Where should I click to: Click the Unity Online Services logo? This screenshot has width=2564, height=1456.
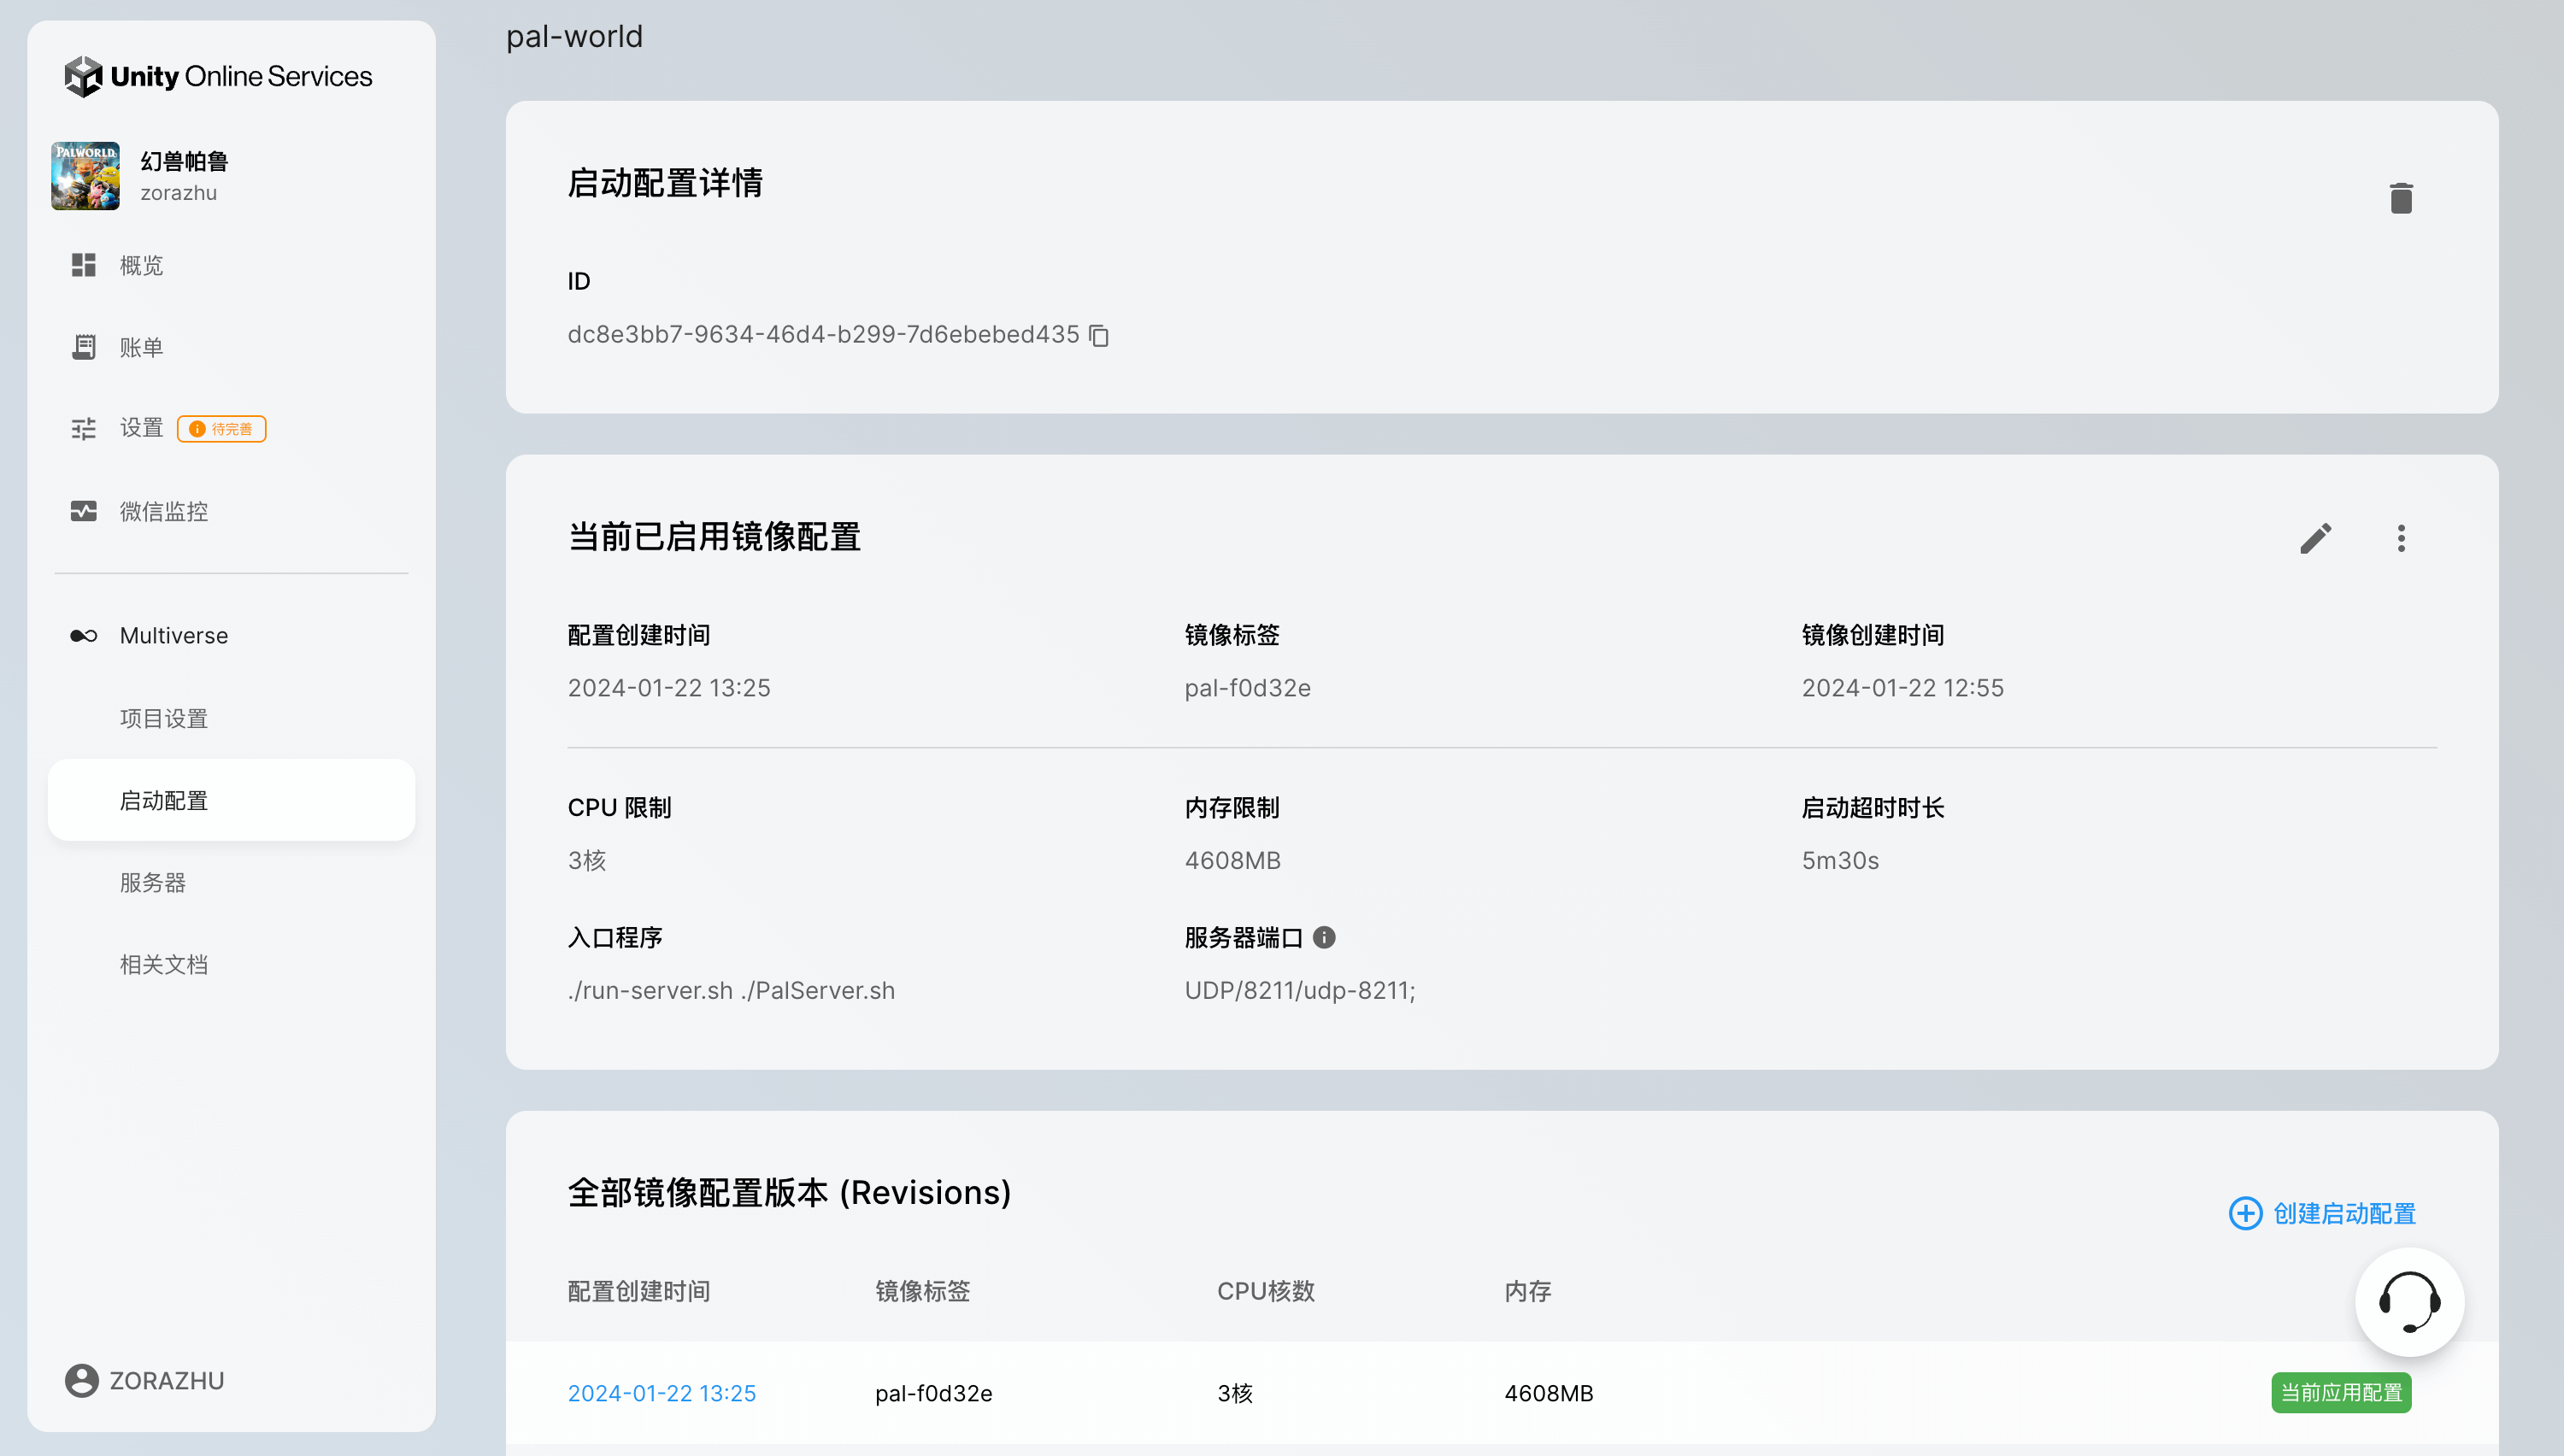[218, 76]
